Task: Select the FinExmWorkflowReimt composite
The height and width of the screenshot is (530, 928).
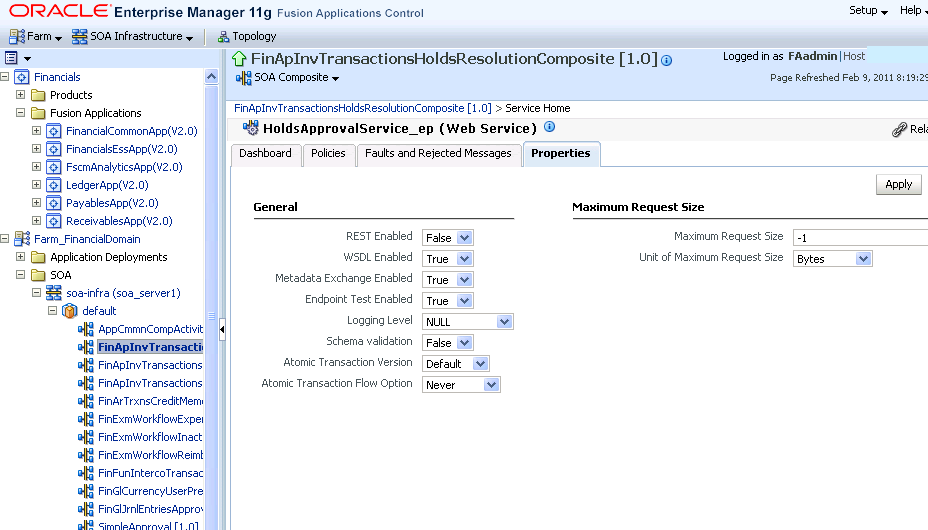Action: click(x=150, y=455)
